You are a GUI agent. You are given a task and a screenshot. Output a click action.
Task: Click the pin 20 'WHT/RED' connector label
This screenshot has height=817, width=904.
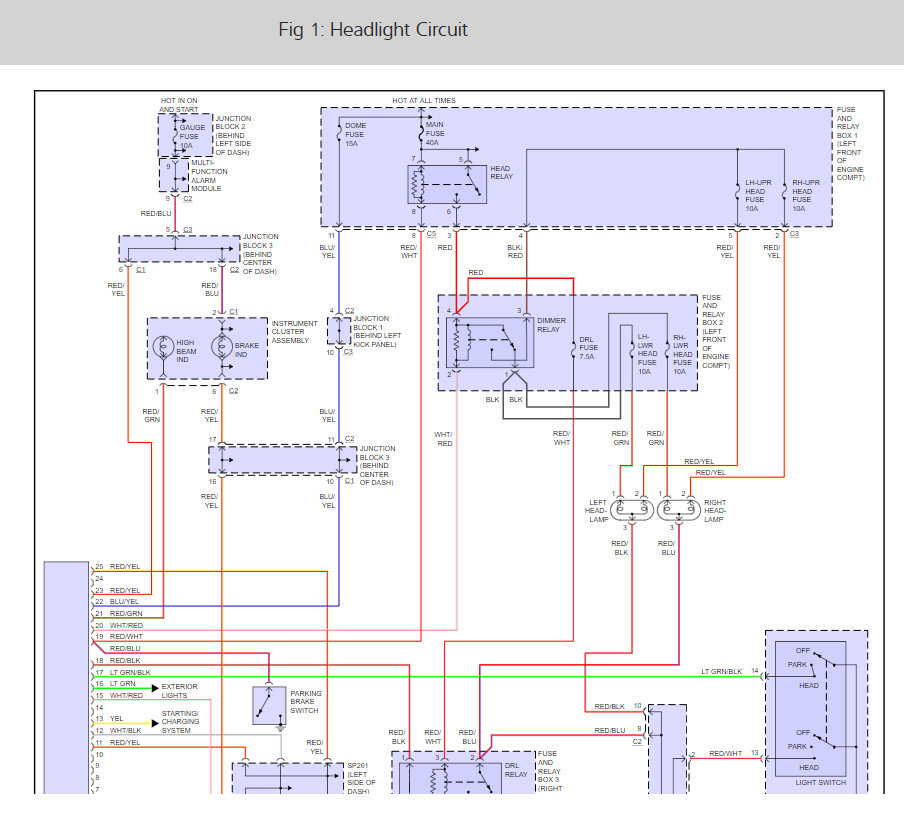click(126, 626)
